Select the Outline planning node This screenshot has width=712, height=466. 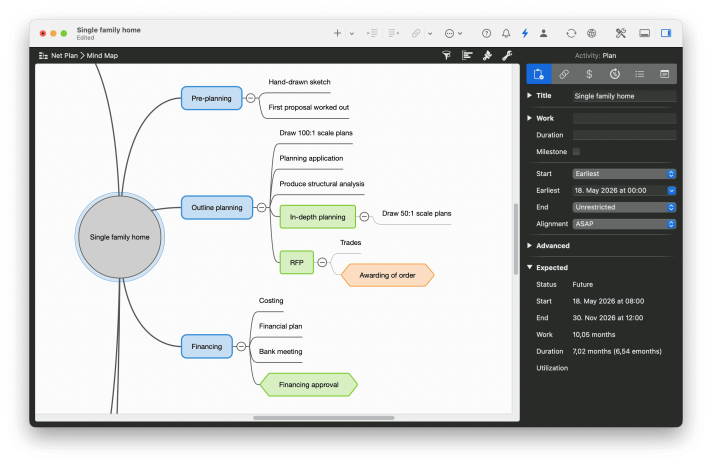217,208
